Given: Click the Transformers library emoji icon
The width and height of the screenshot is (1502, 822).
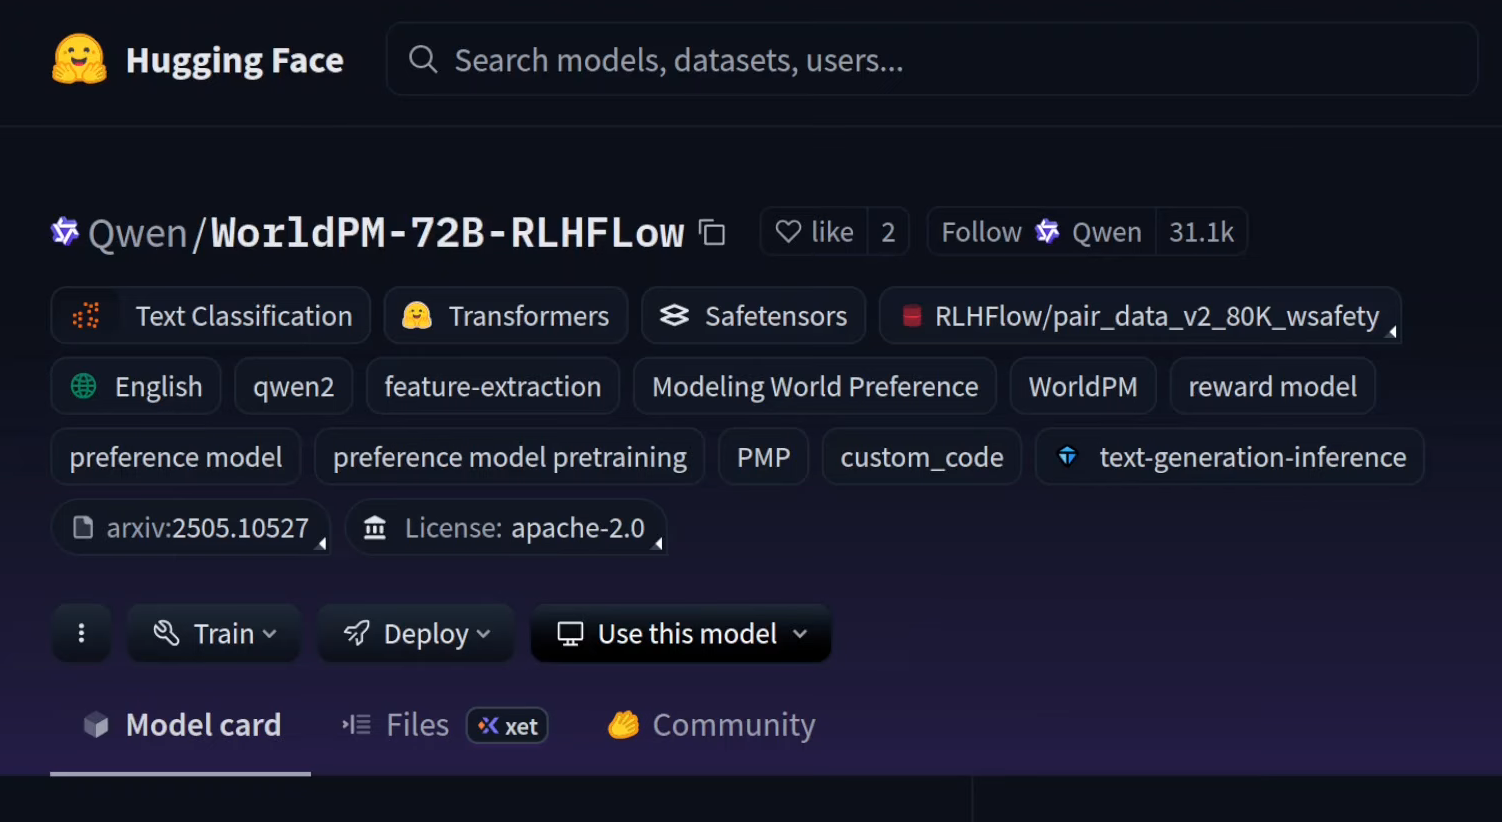Looking at the screenshot, I should click(416, 316).
